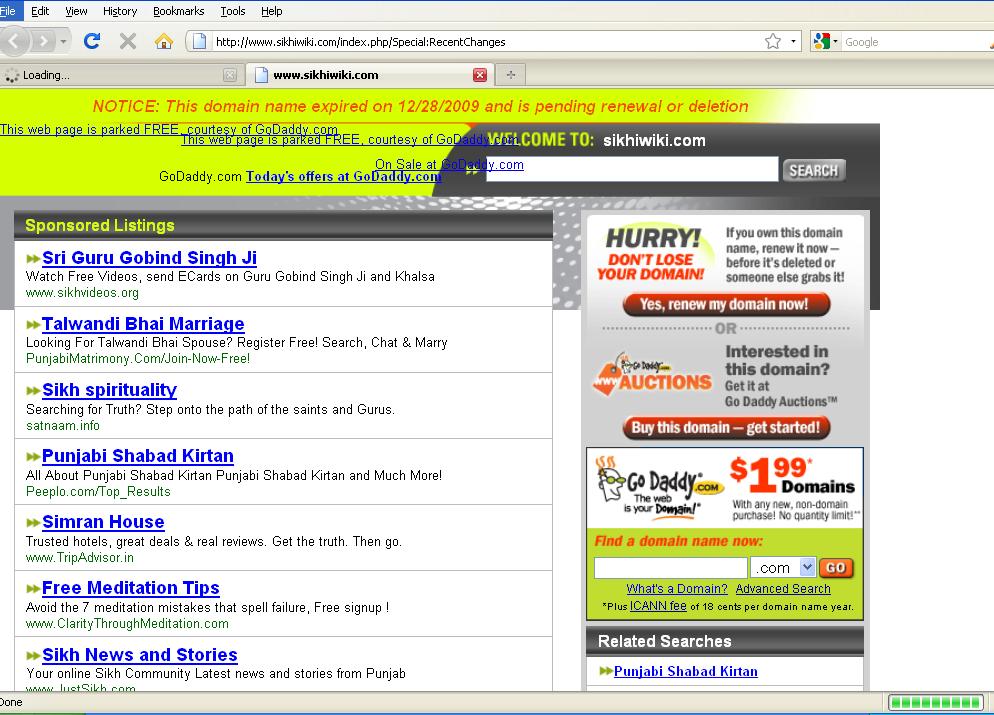Click the www.sikhvideos.org address text
The height and width of the screenshot is (715, 994).
[x=82, y=293]
